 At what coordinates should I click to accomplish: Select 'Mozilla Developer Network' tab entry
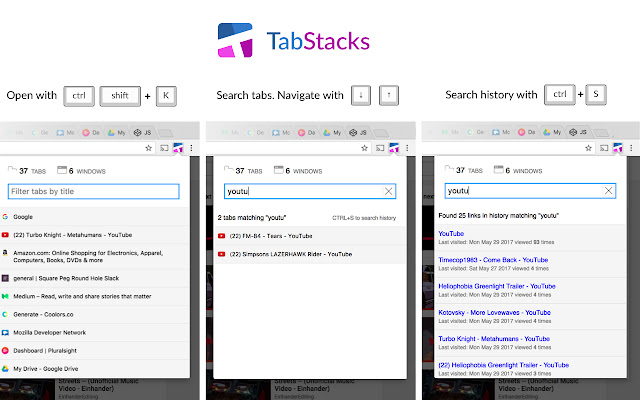pyautogui.click(x=95, y=332)
